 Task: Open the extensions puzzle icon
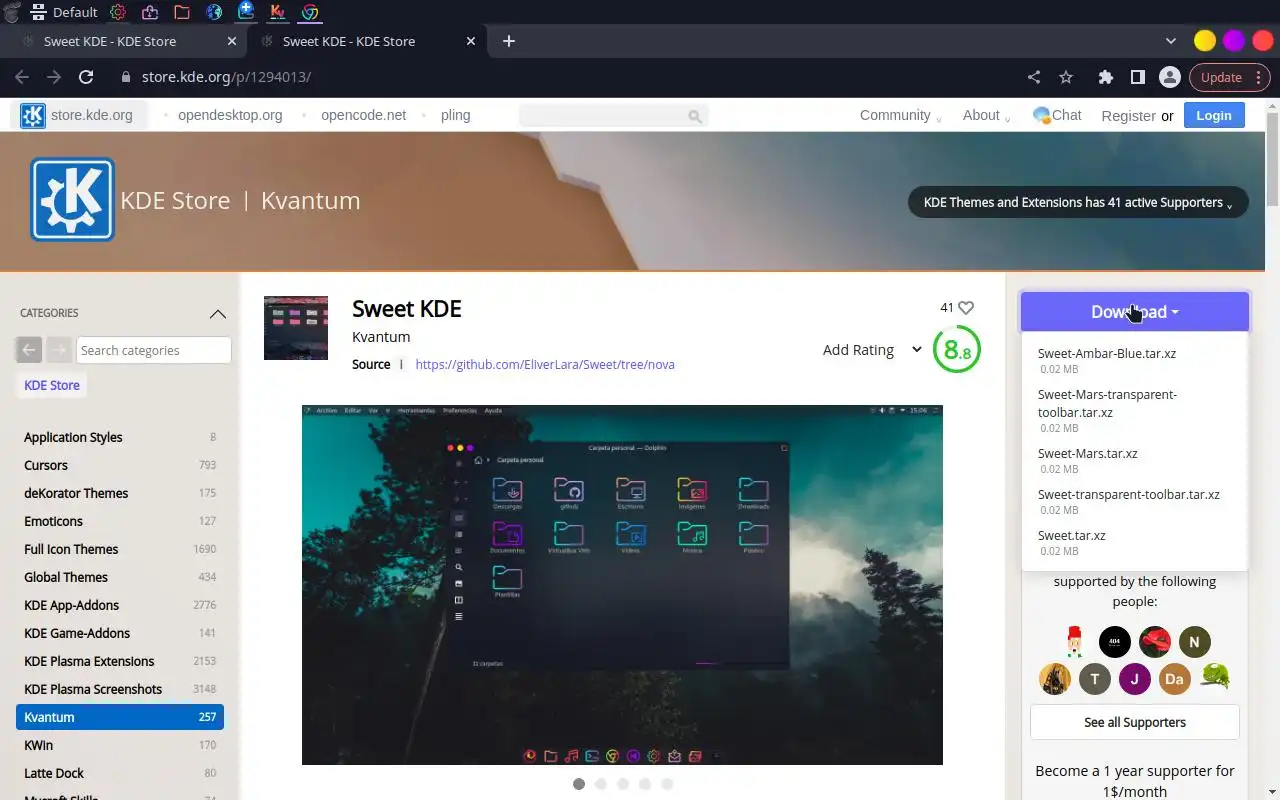[x=1105, y=77]
